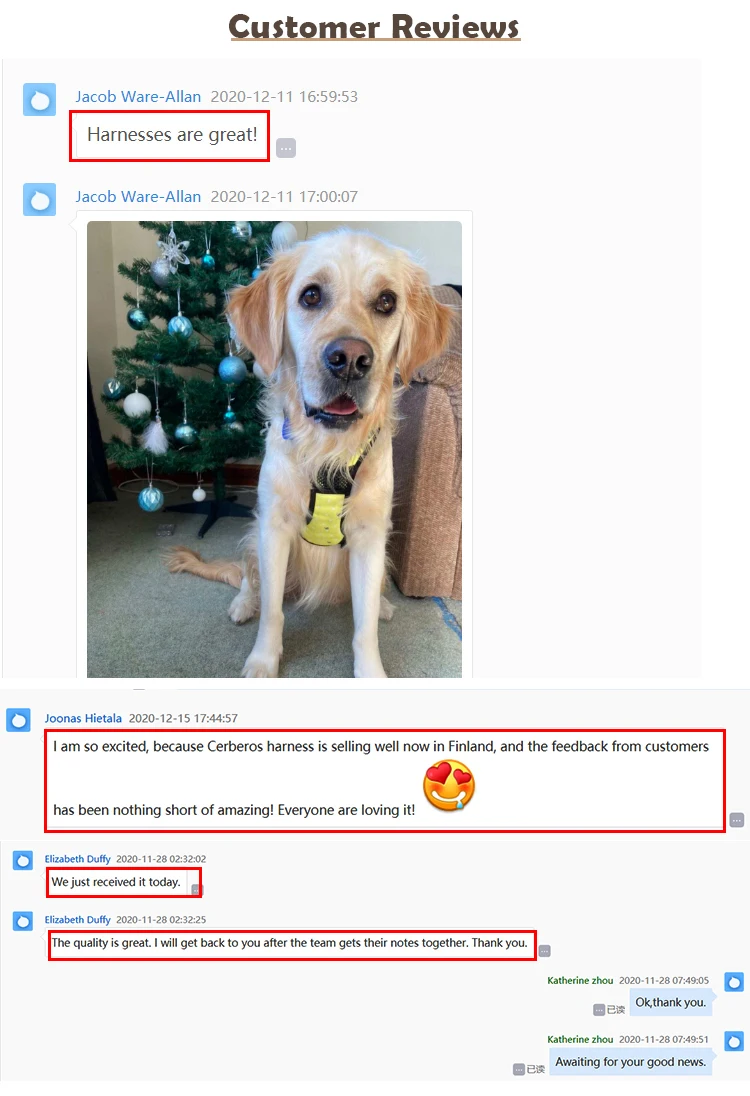Click Jacob Ware-Allan's avatar beside first message

coord(39,100)
